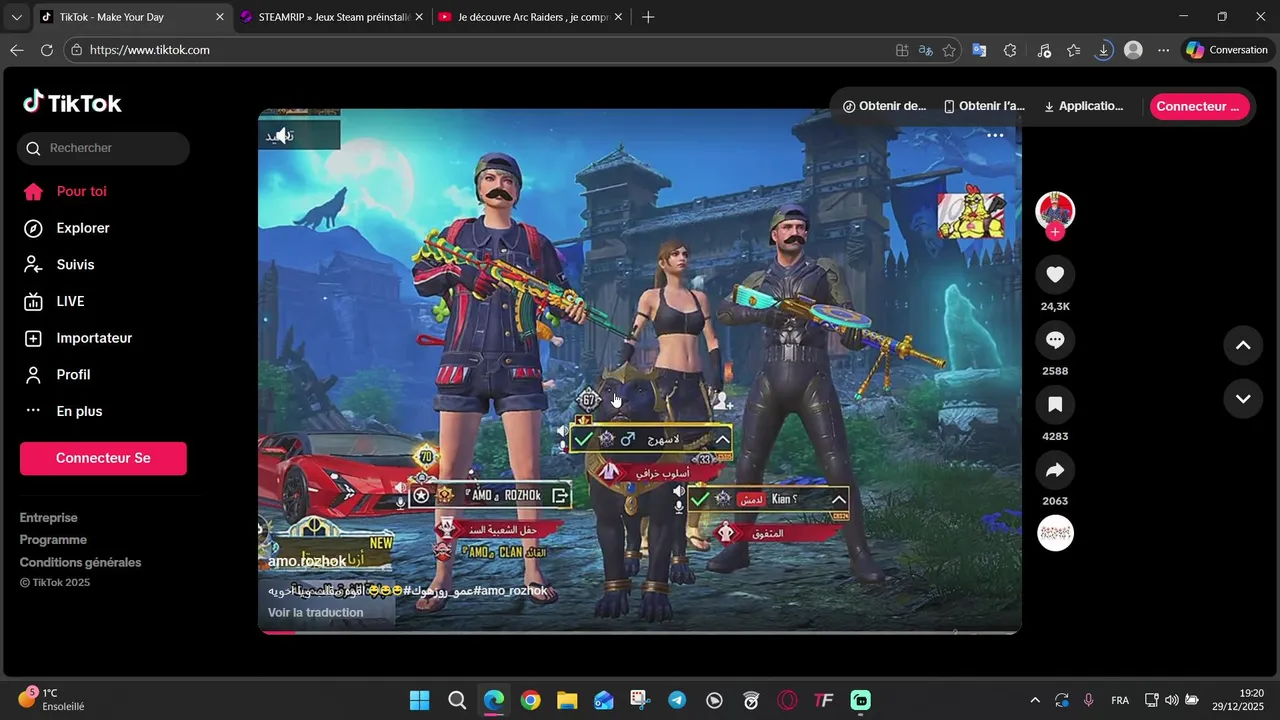Open the Programme footer link
The image size is (1280, 720).
click(53, 540)
